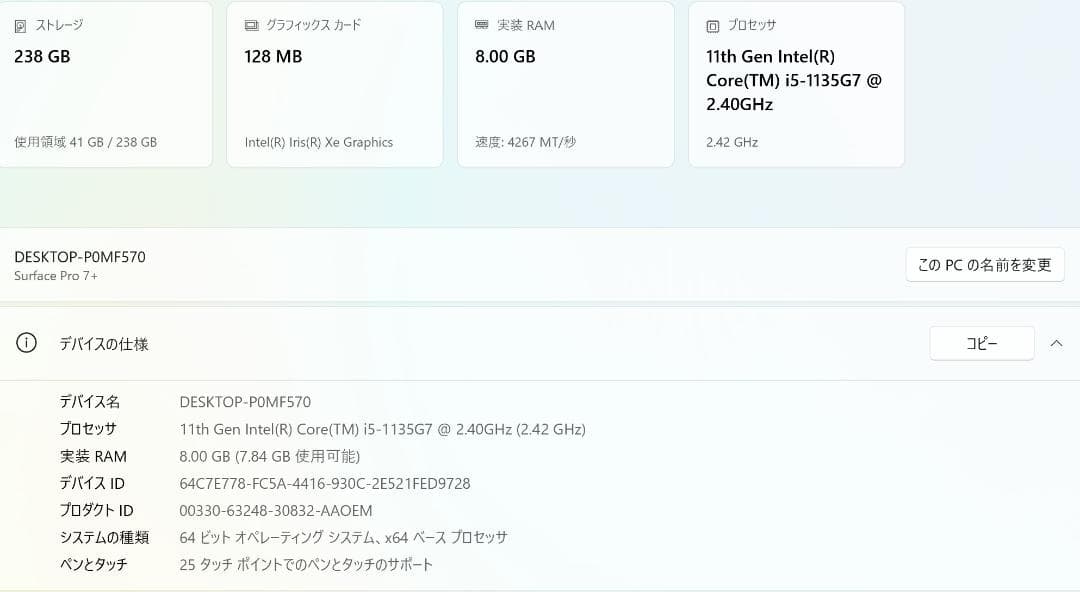Open the 8.00 GB RAM card
Viewport: 1080px width, 592px height.
565,84
